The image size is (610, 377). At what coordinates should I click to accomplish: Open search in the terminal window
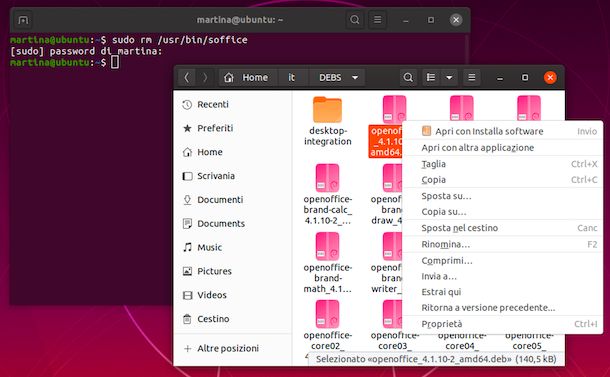pos(354,19)
